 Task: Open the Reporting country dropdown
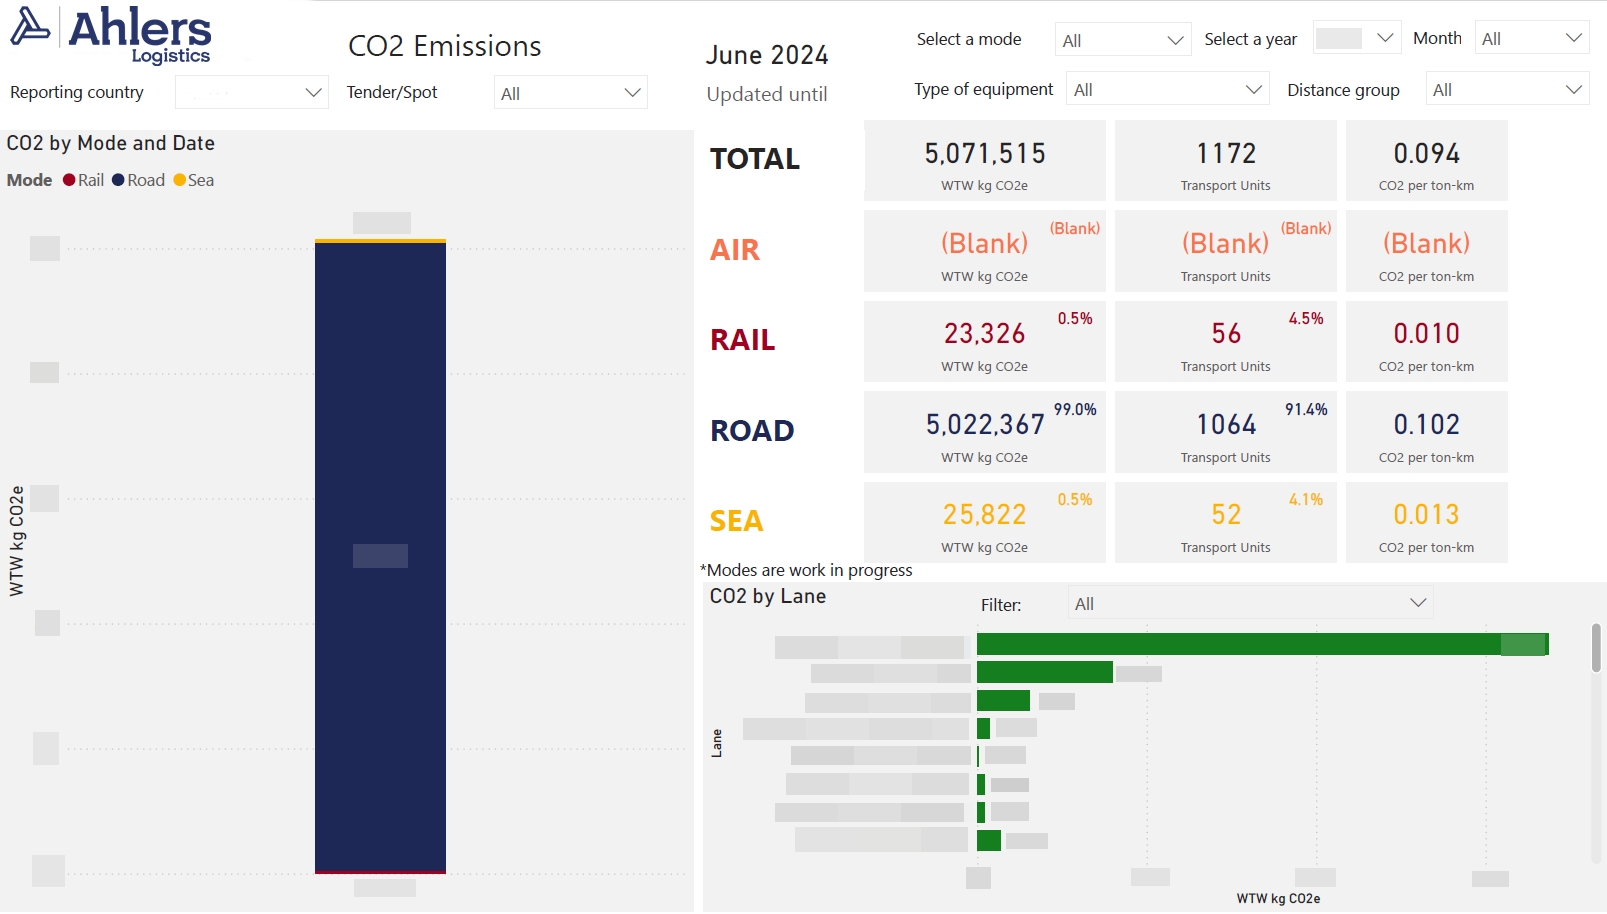tap(251, 92)
